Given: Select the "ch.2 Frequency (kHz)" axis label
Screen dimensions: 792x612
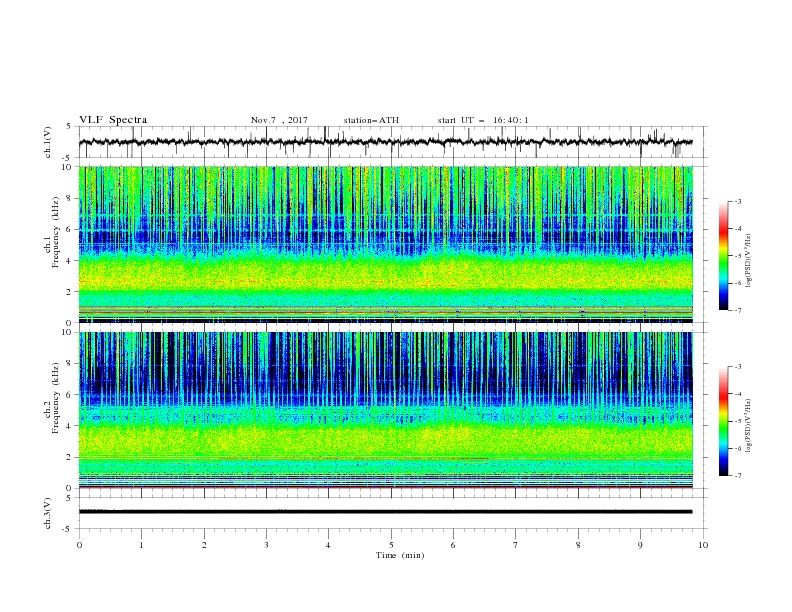Looking at the screenshot, I should pos(52,398).
